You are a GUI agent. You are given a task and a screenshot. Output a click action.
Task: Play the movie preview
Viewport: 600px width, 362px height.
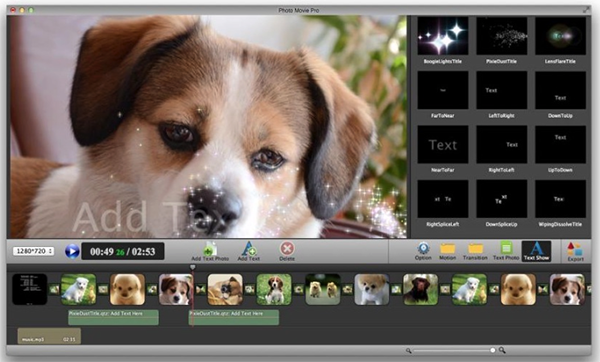pyautogui.click(x=72, y=251)
